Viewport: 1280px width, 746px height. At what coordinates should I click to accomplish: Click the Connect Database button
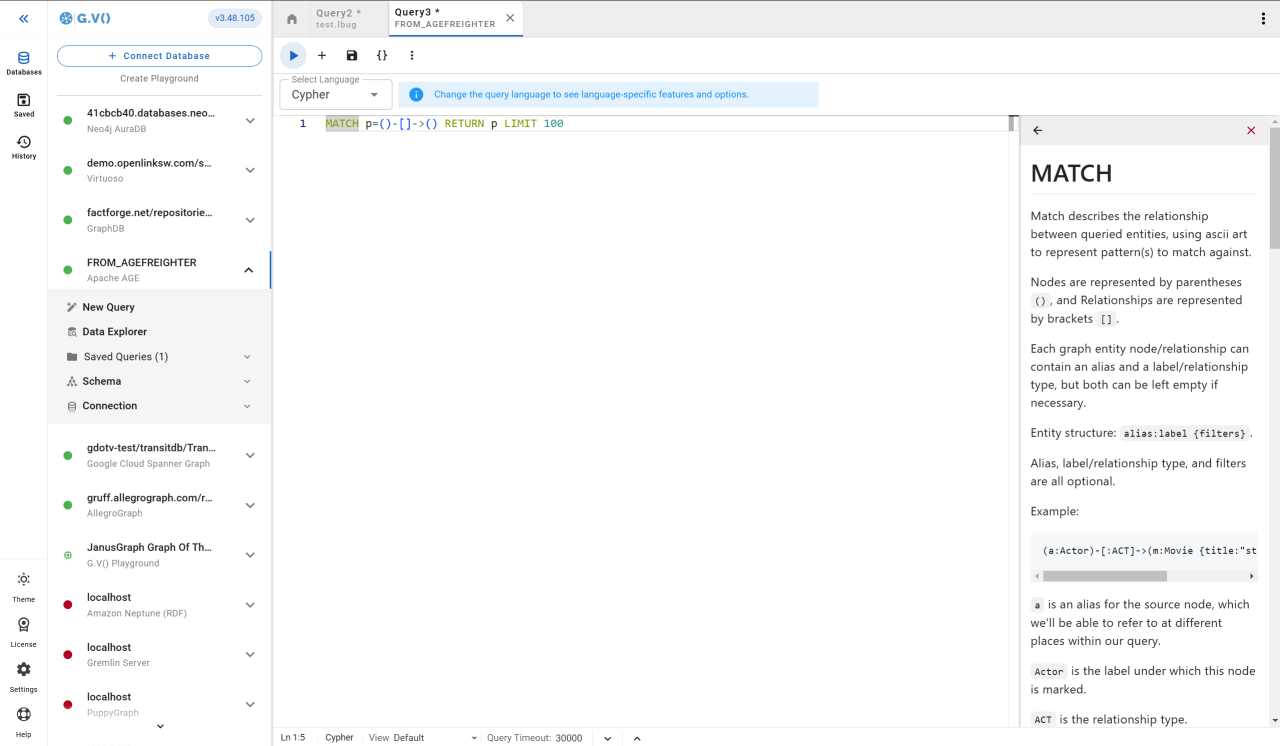[160, 56]
